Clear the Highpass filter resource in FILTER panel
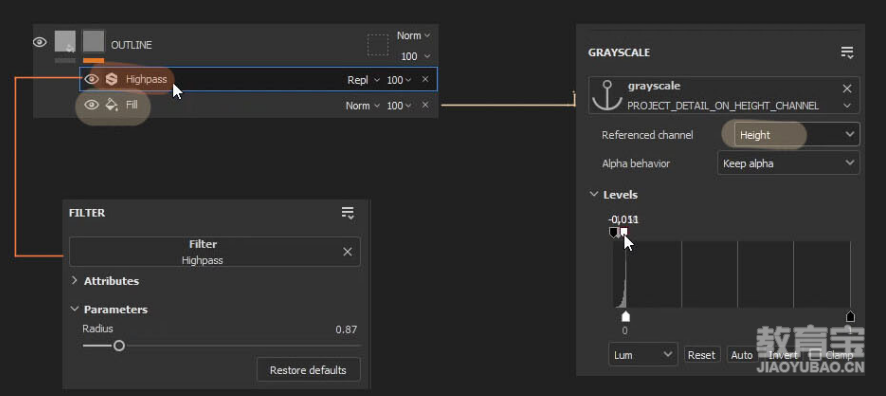The image size is (886, 396). tap(348, 252)
